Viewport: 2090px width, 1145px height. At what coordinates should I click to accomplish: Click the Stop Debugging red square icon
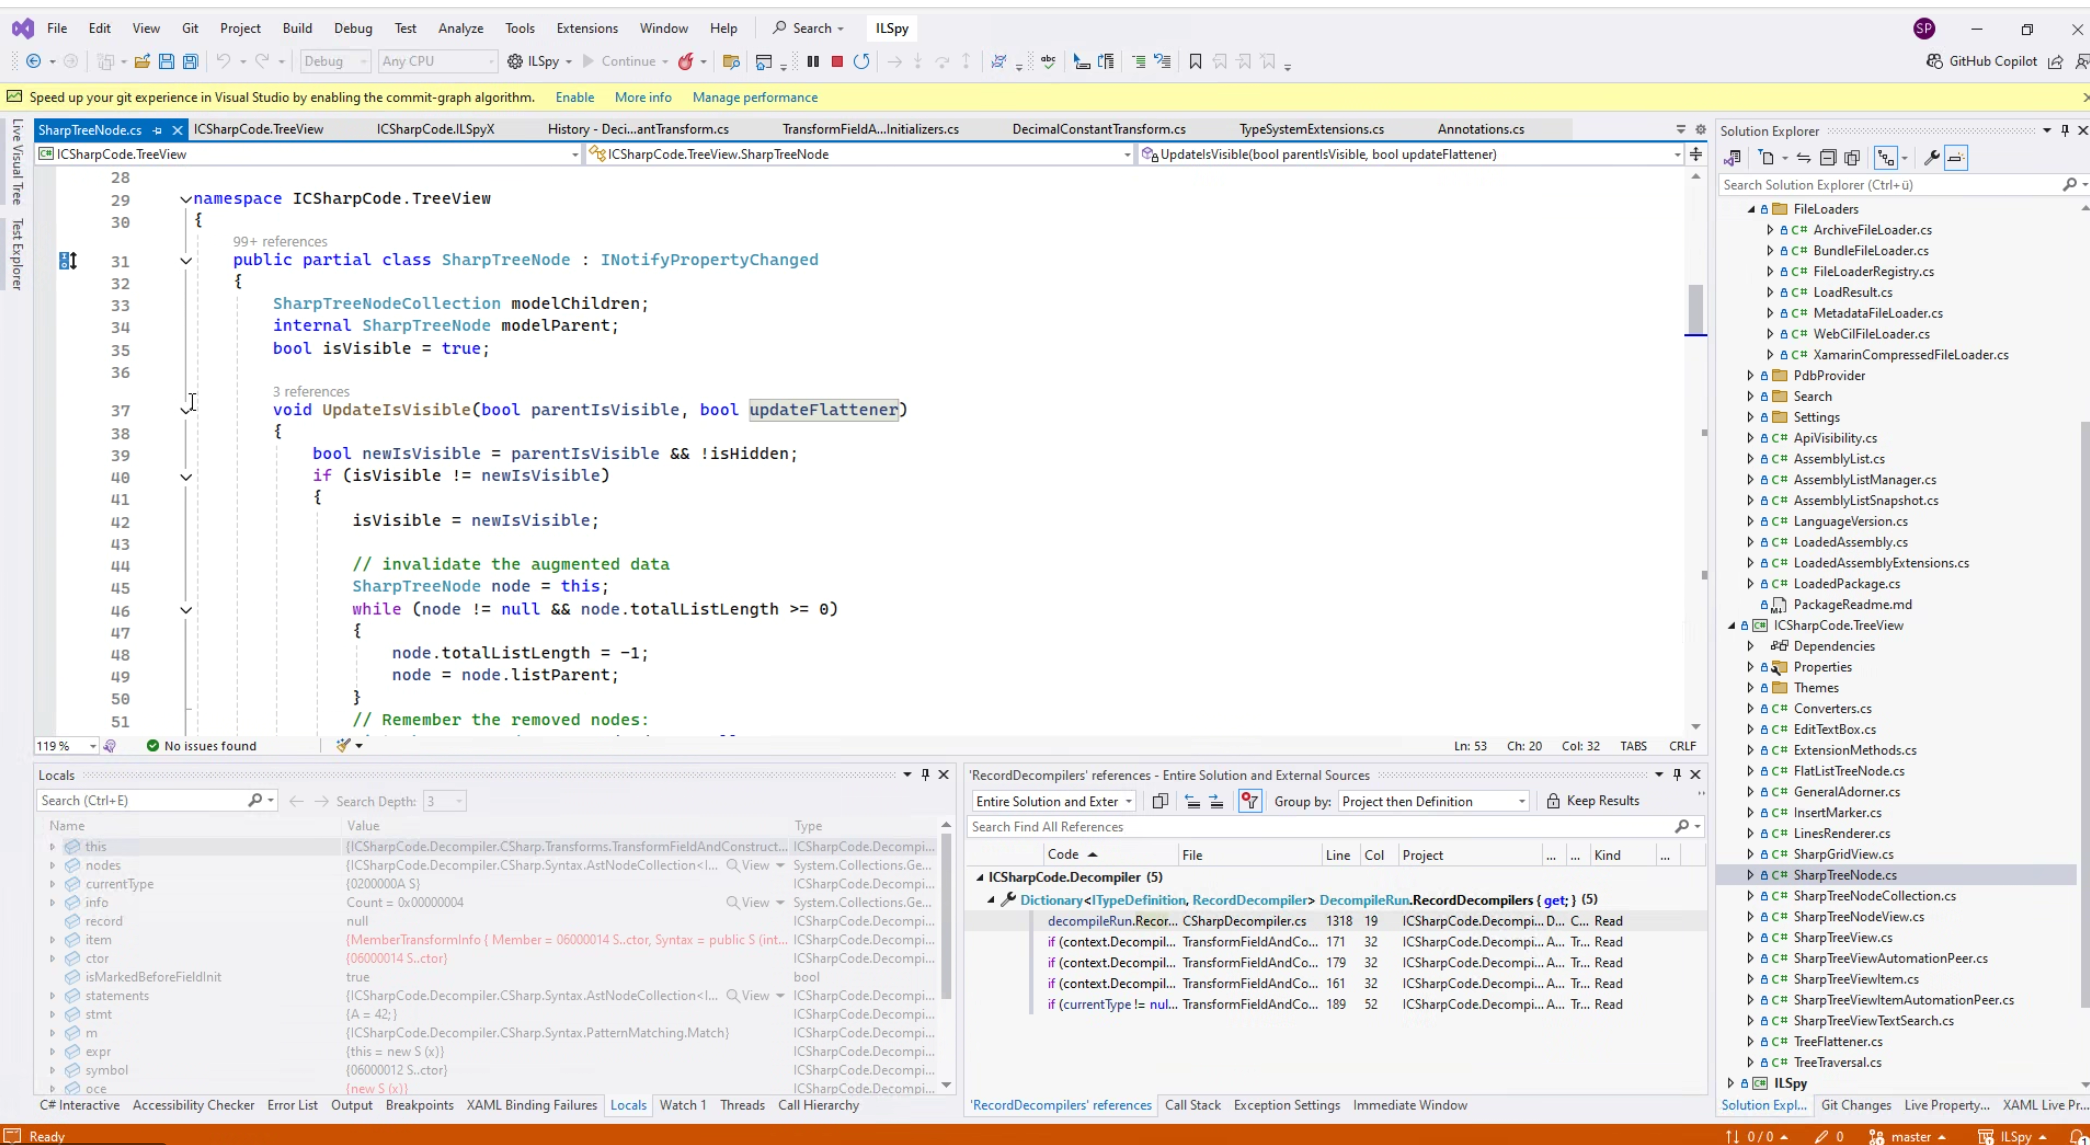837,62
